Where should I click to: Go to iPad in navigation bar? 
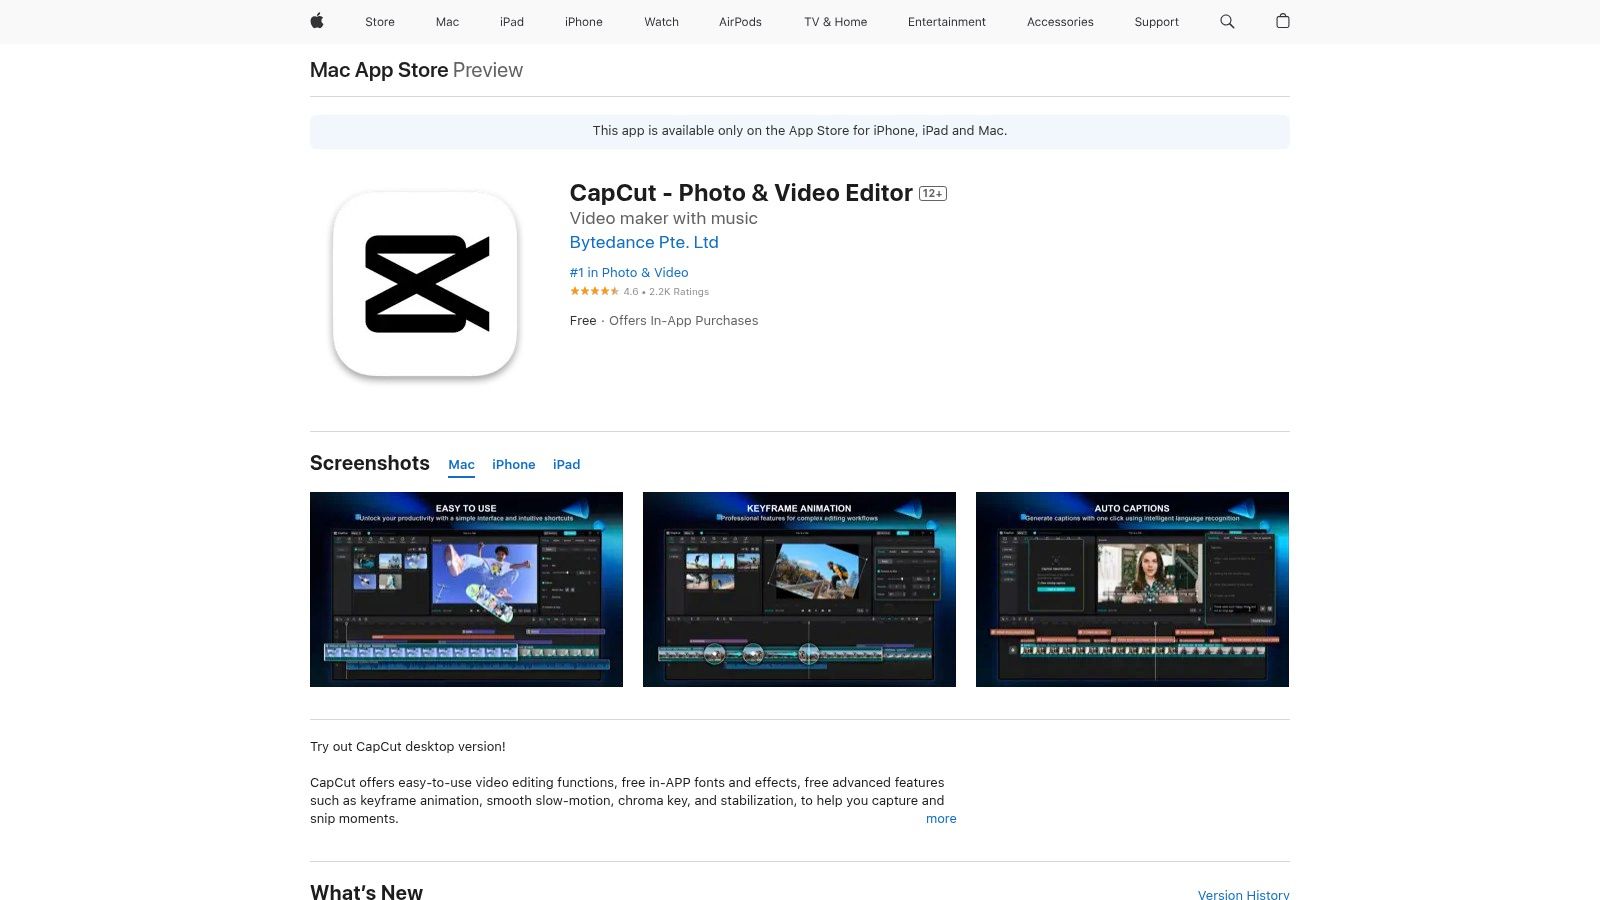[x=512, y=22]
